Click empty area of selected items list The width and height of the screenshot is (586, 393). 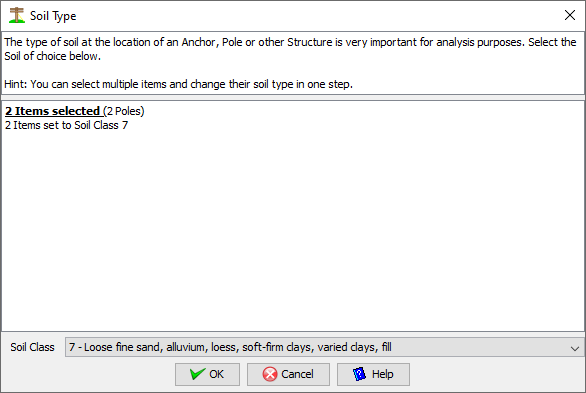pos(293,232)
